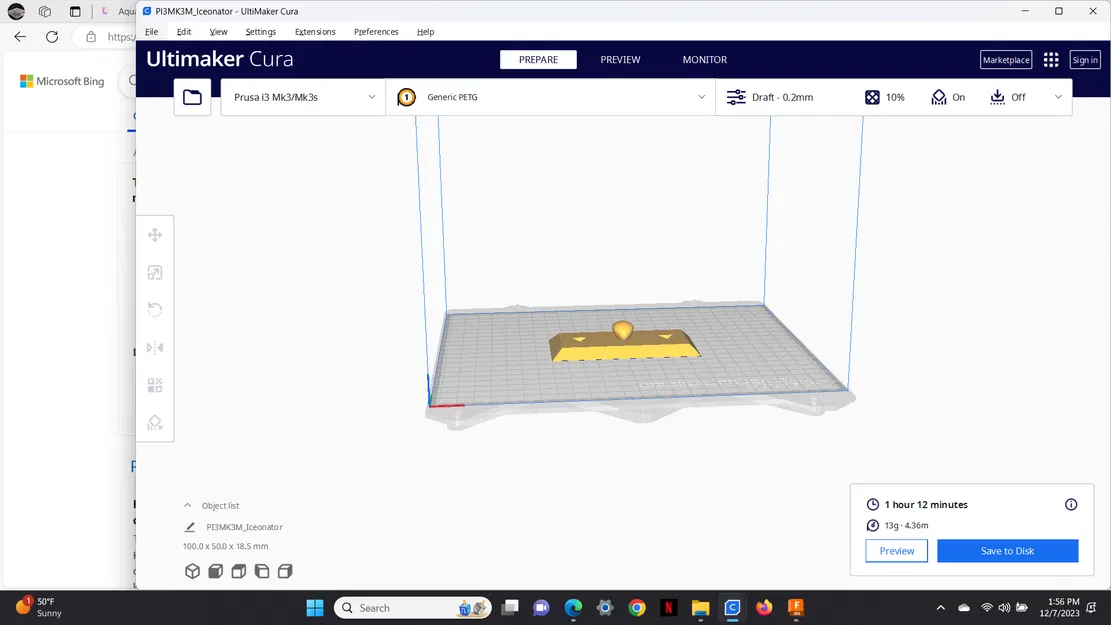The width and height of the screenshot is (1111, 625).
Task: Open Microsoft Edge from taskbar
Action: [573, 608]
